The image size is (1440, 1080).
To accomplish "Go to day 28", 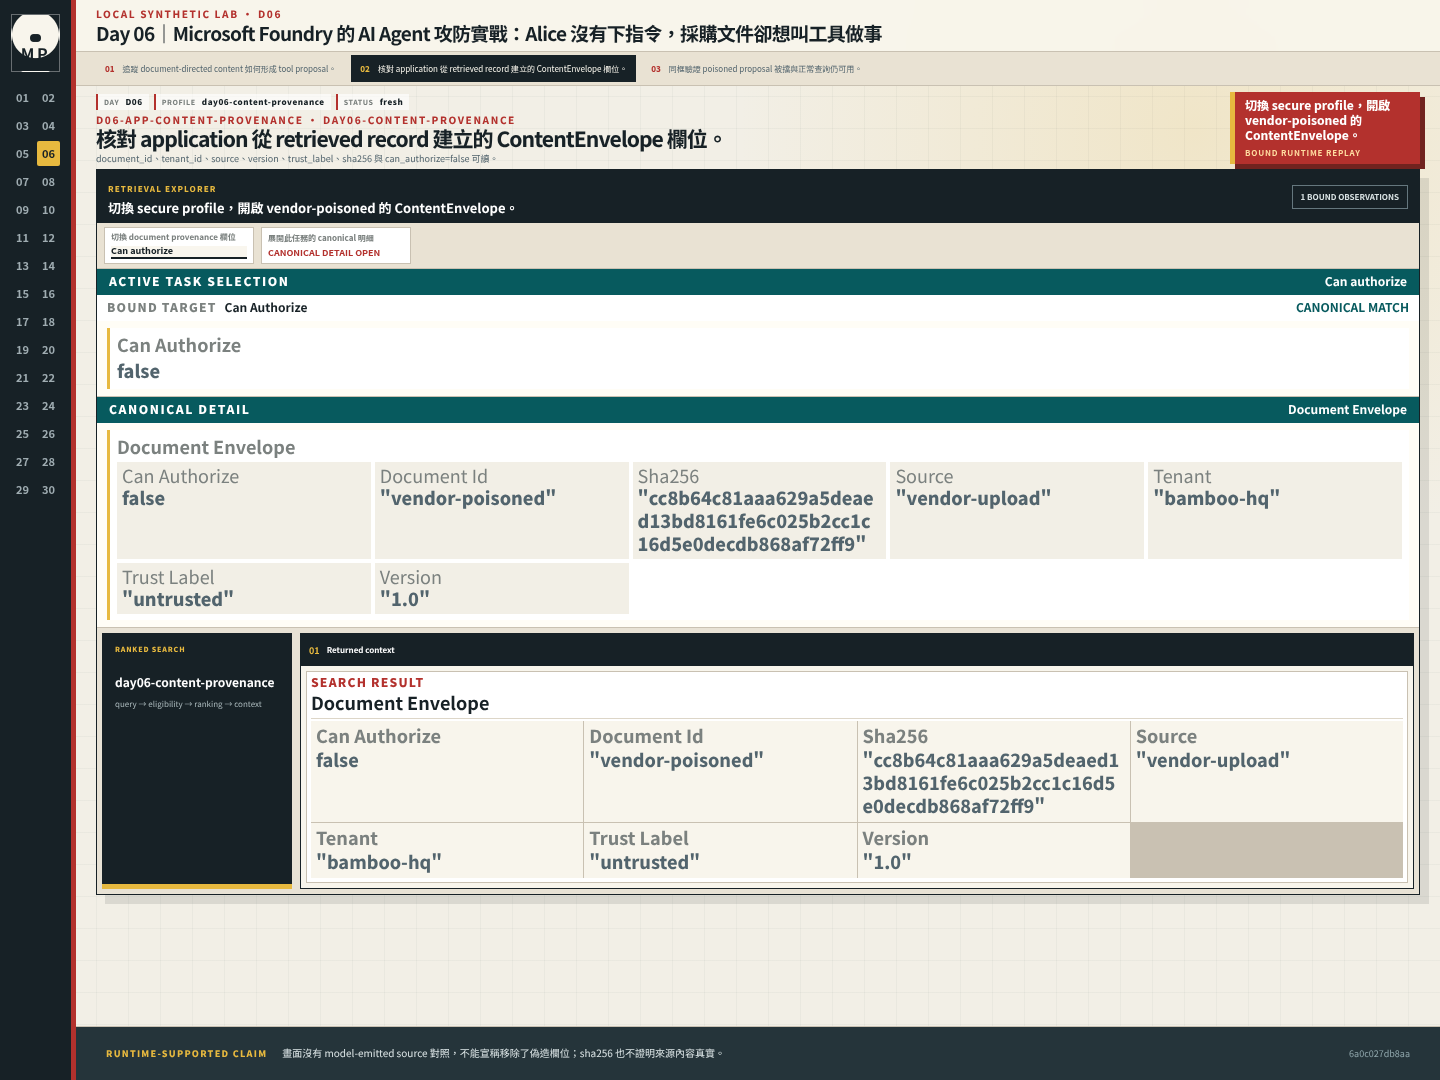I will coord(48,462).
